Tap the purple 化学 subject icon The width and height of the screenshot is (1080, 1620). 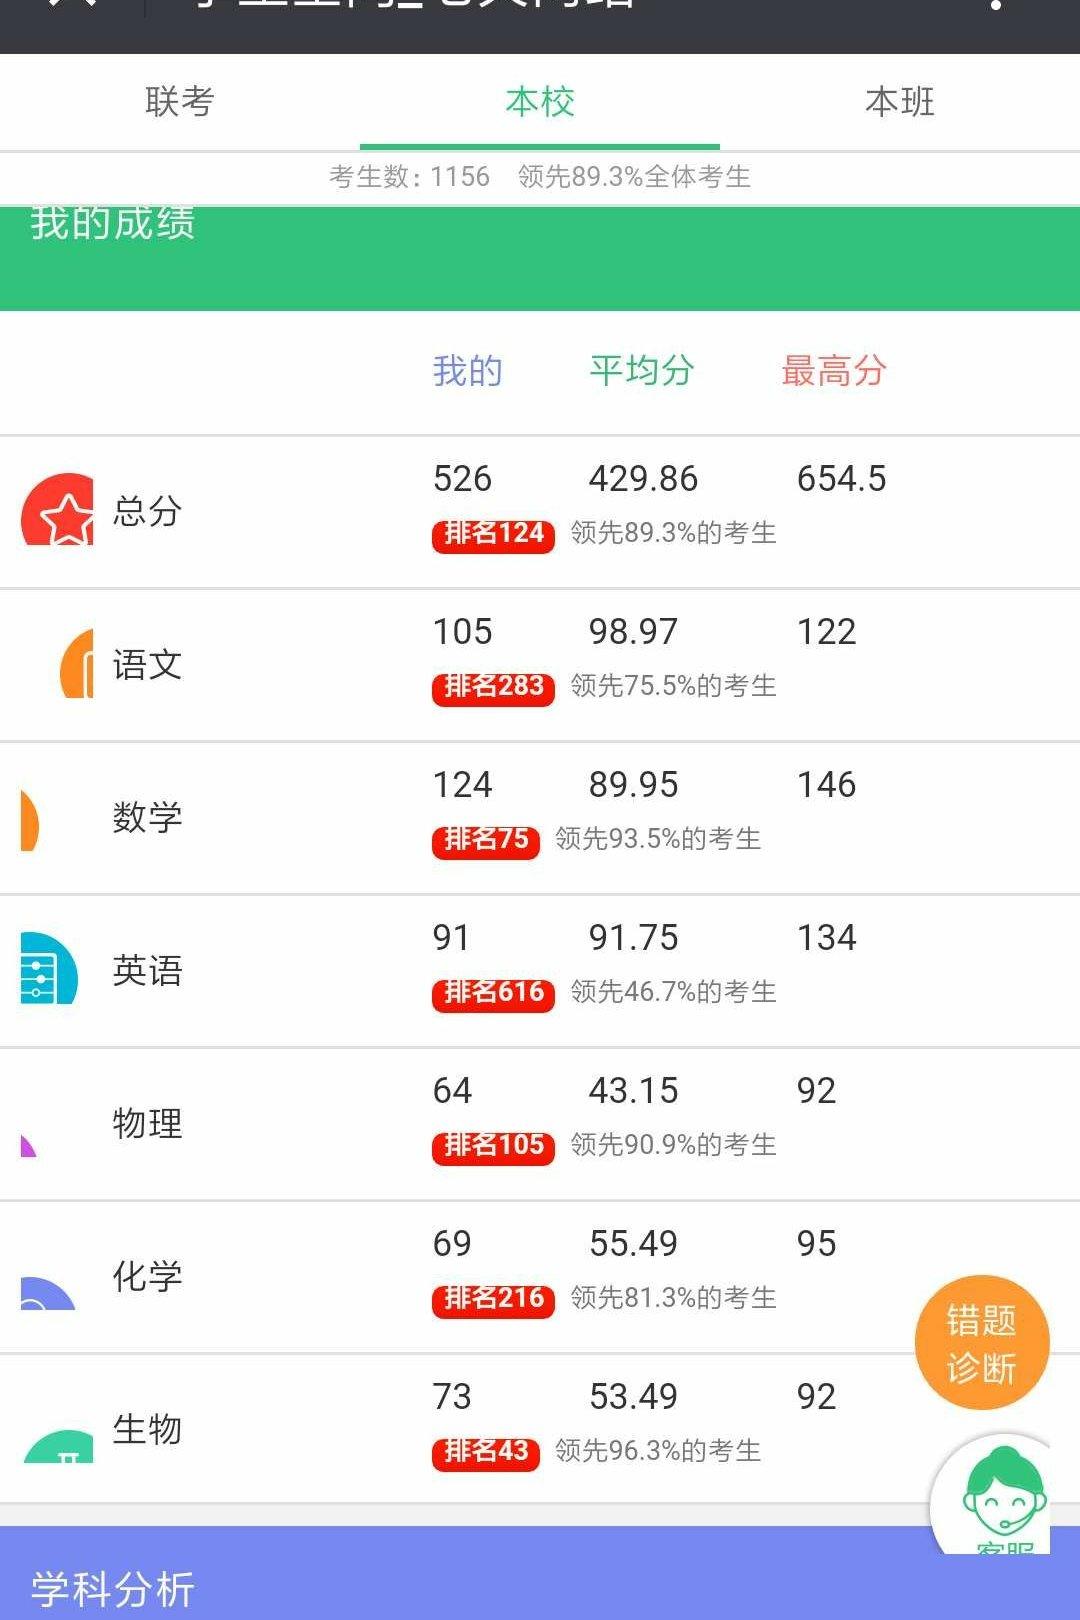coord(47,1293)
